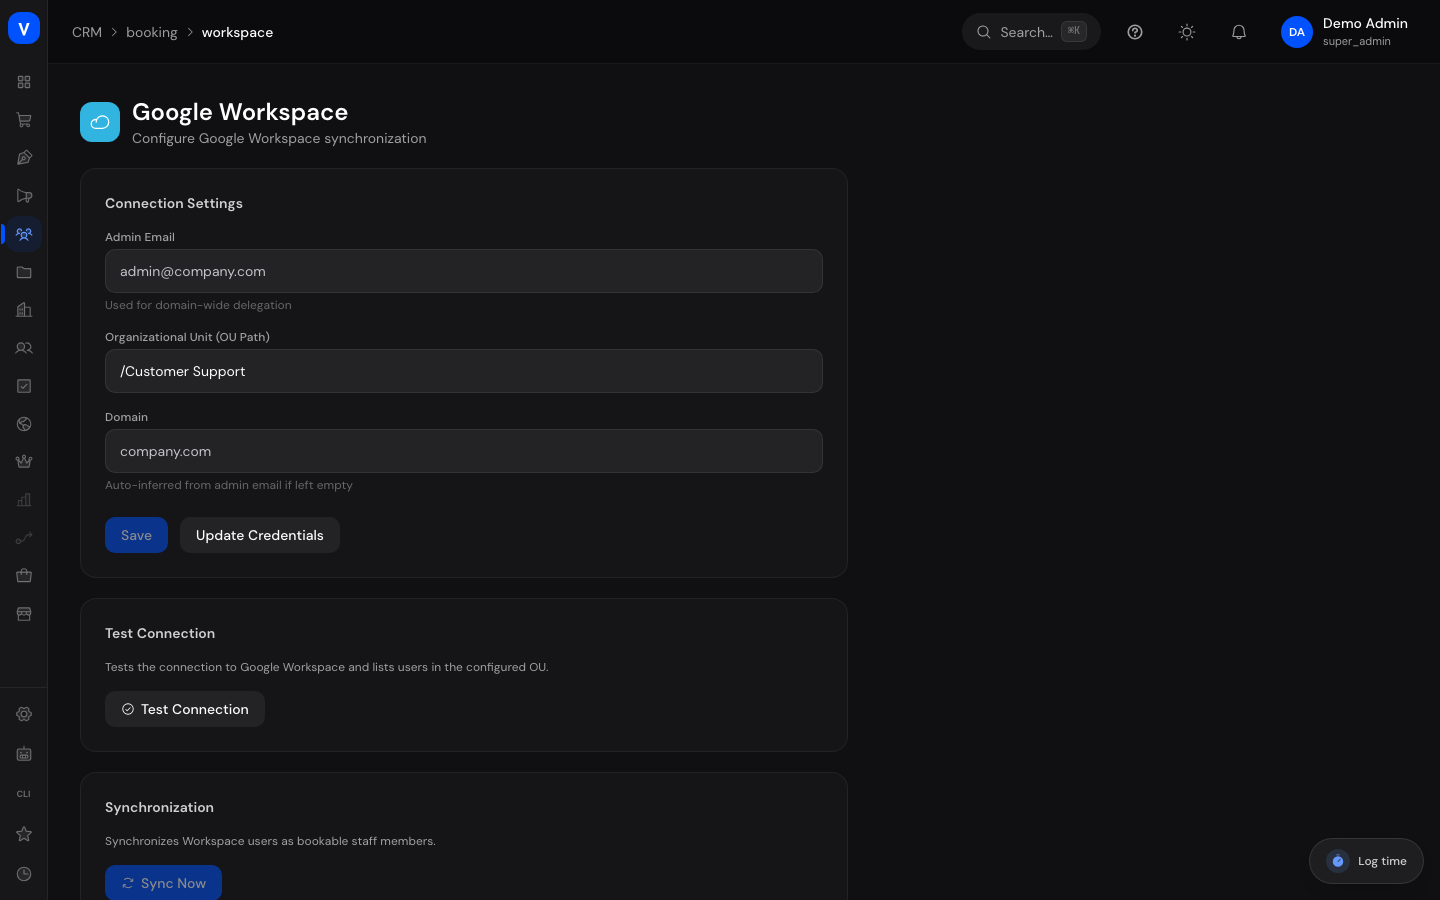Open the Log time widget
Screen dimensions: 1440x900
[1366, 861]
